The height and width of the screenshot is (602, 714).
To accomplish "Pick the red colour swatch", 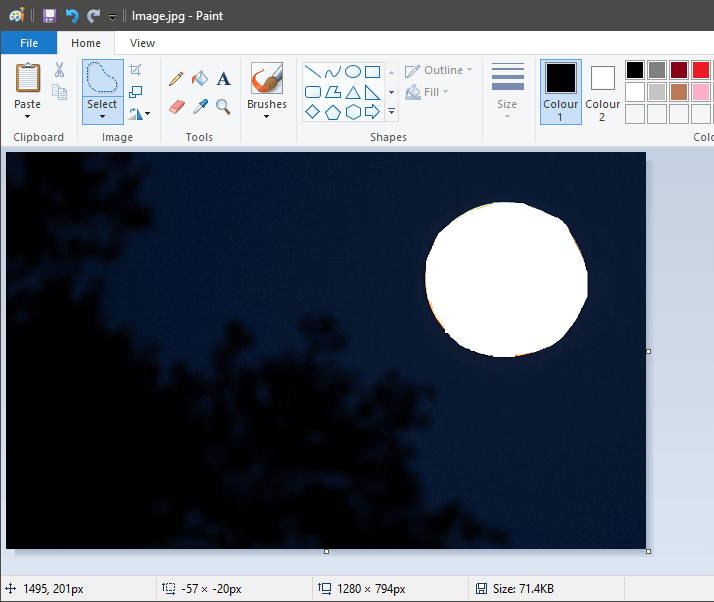I will 700,70.
